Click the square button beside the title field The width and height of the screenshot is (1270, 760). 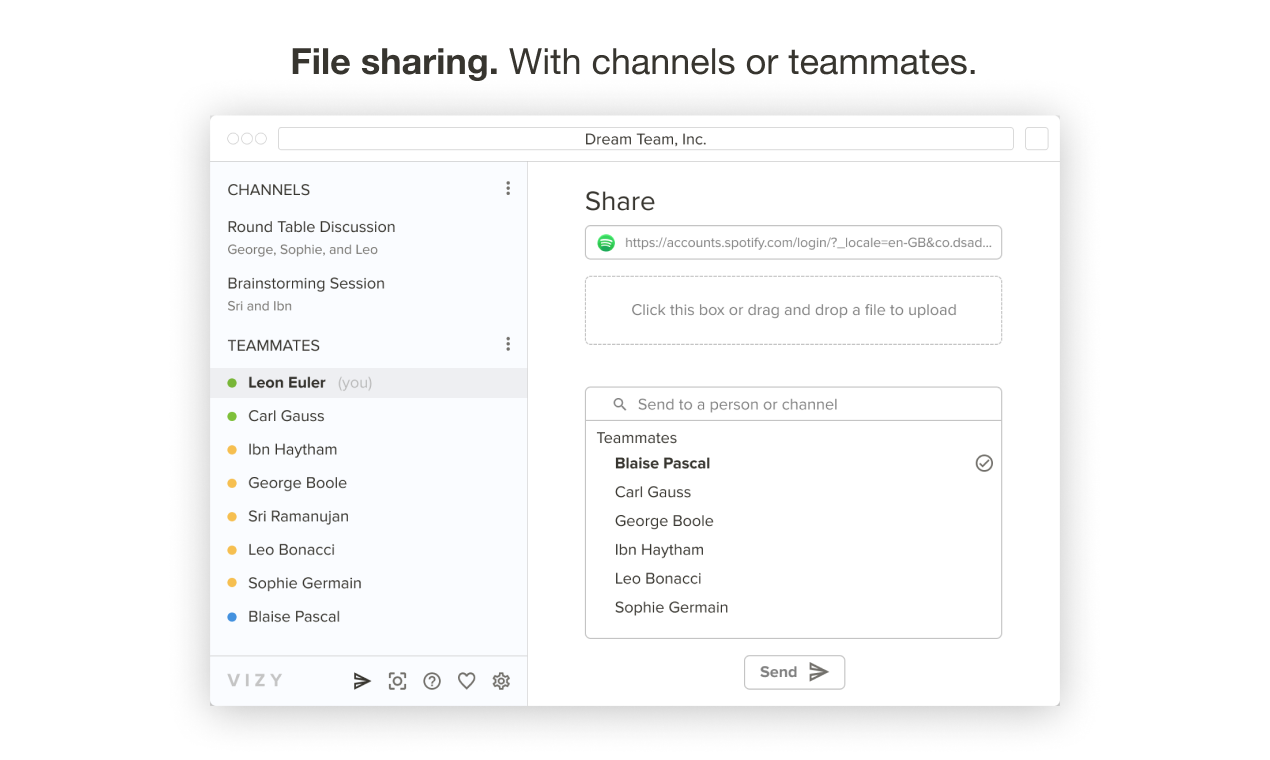tap(1037, 139)
